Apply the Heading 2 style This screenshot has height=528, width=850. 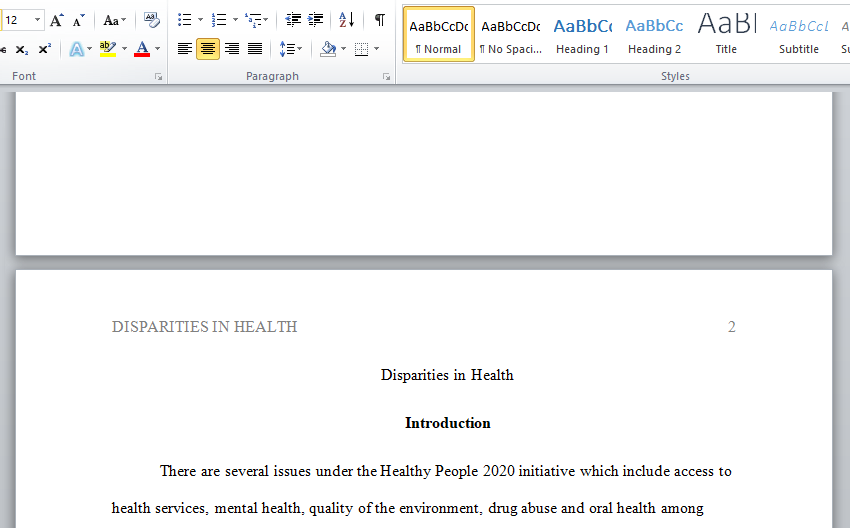tap(654, 34)
